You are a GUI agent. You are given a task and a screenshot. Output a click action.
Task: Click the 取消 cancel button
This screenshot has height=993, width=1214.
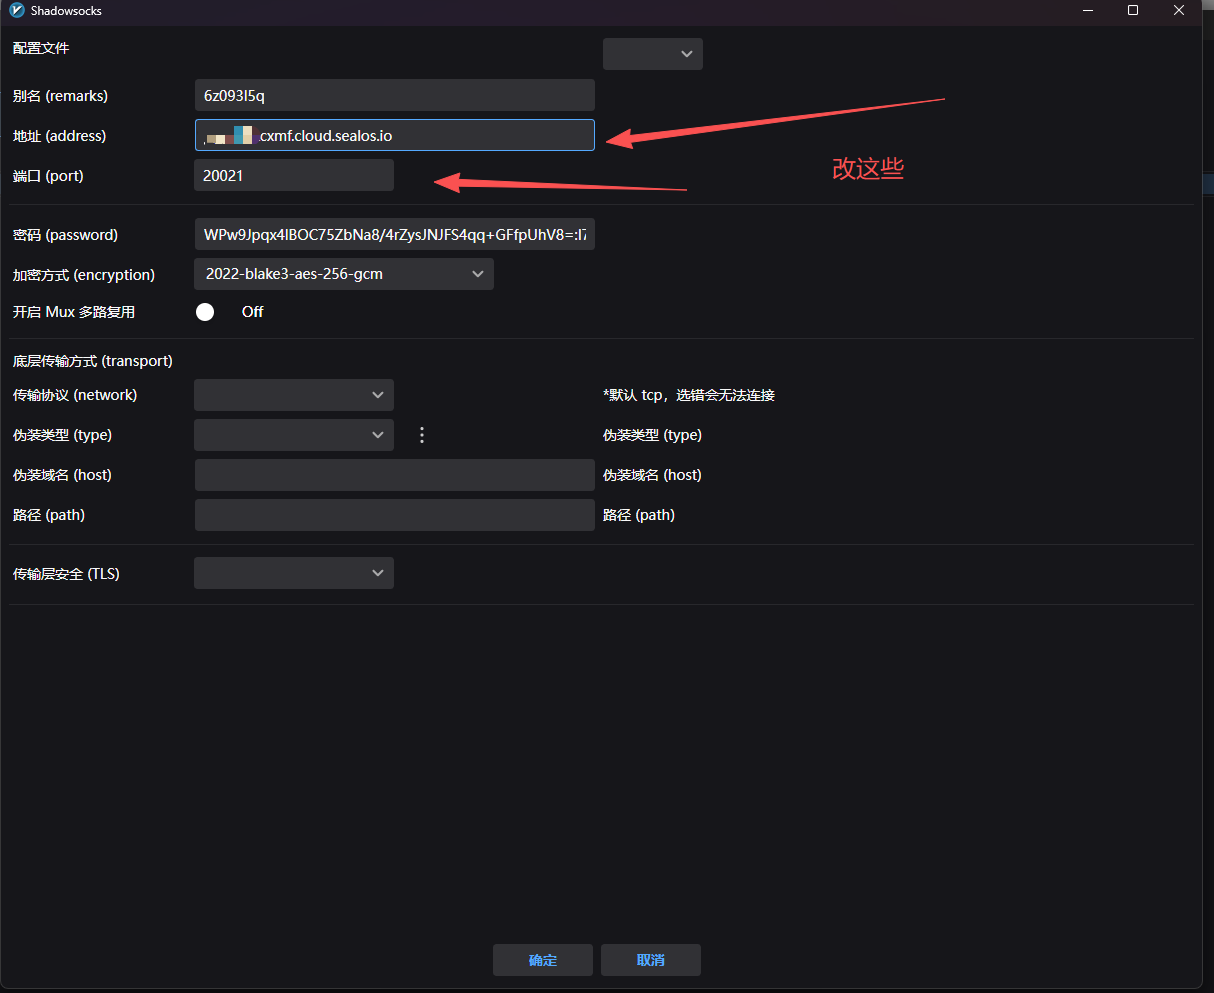tap(650, 960)
